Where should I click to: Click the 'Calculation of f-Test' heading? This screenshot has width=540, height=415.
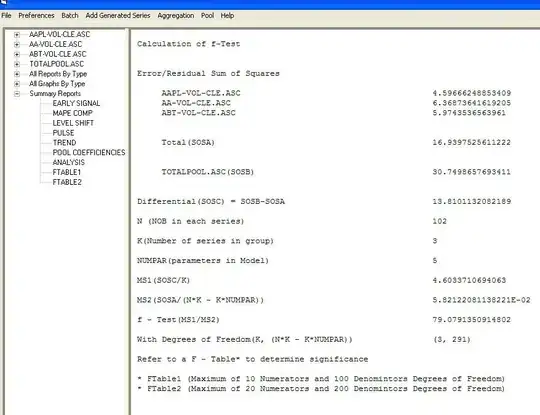tap(188, 44)
